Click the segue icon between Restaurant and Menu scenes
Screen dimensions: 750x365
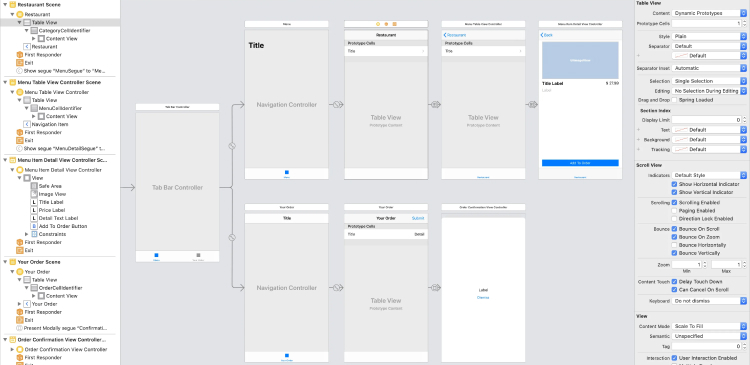click(435, 104)
